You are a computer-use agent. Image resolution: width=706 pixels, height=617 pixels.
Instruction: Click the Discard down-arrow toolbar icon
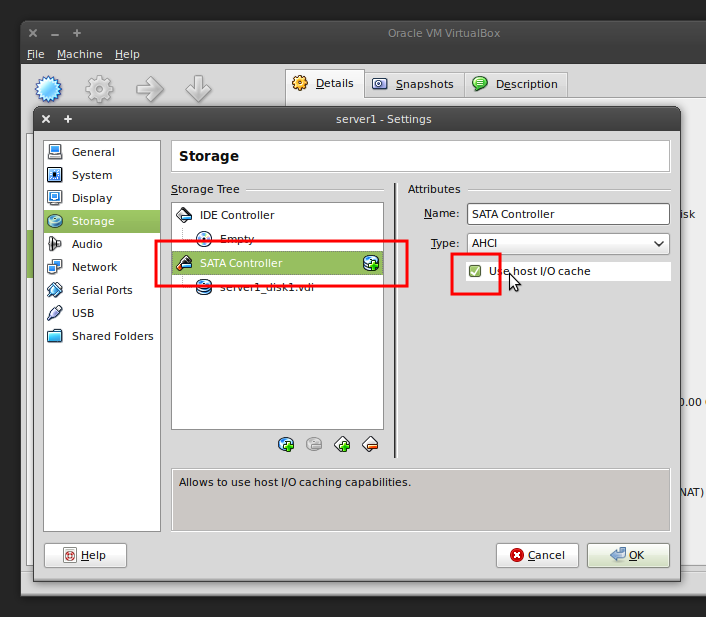198,89
